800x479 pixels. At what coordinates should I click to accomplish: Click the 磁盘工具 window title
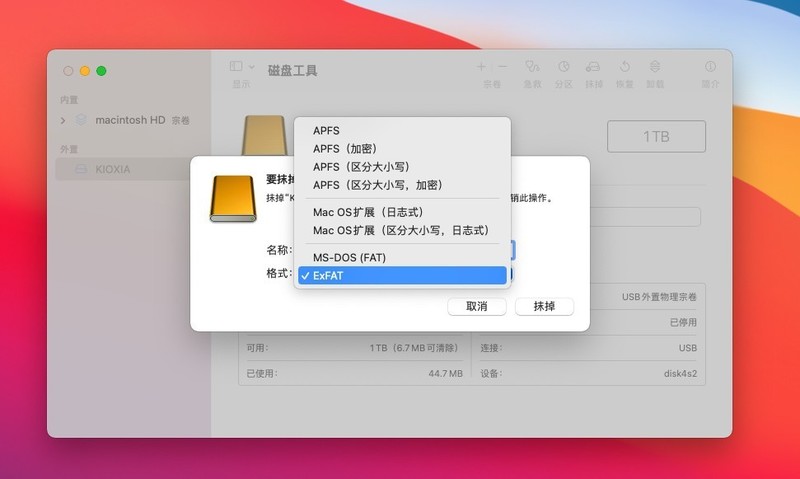pyautogui.click(x=292, y=70)
